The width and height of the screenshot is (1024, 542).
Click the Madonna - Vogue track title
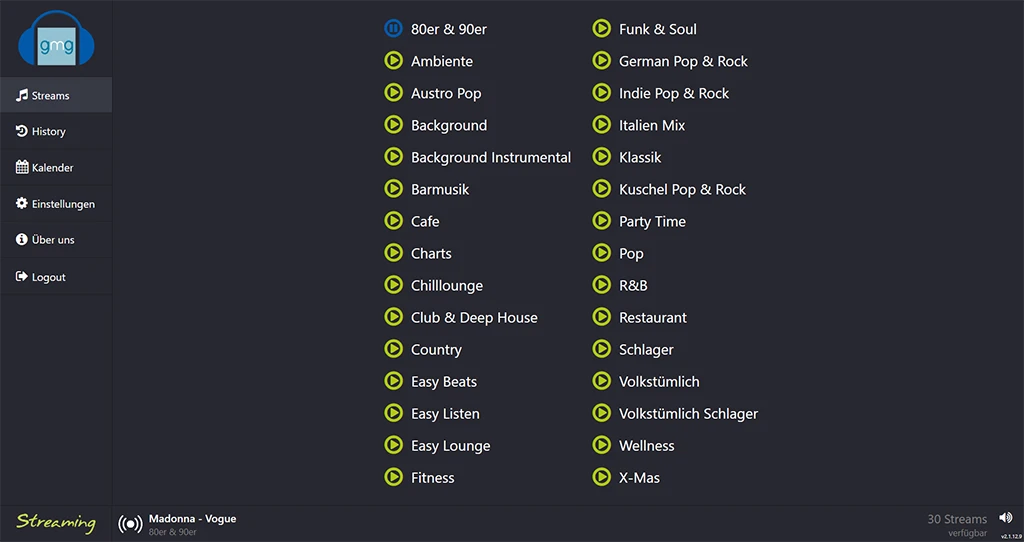[192, 519]
